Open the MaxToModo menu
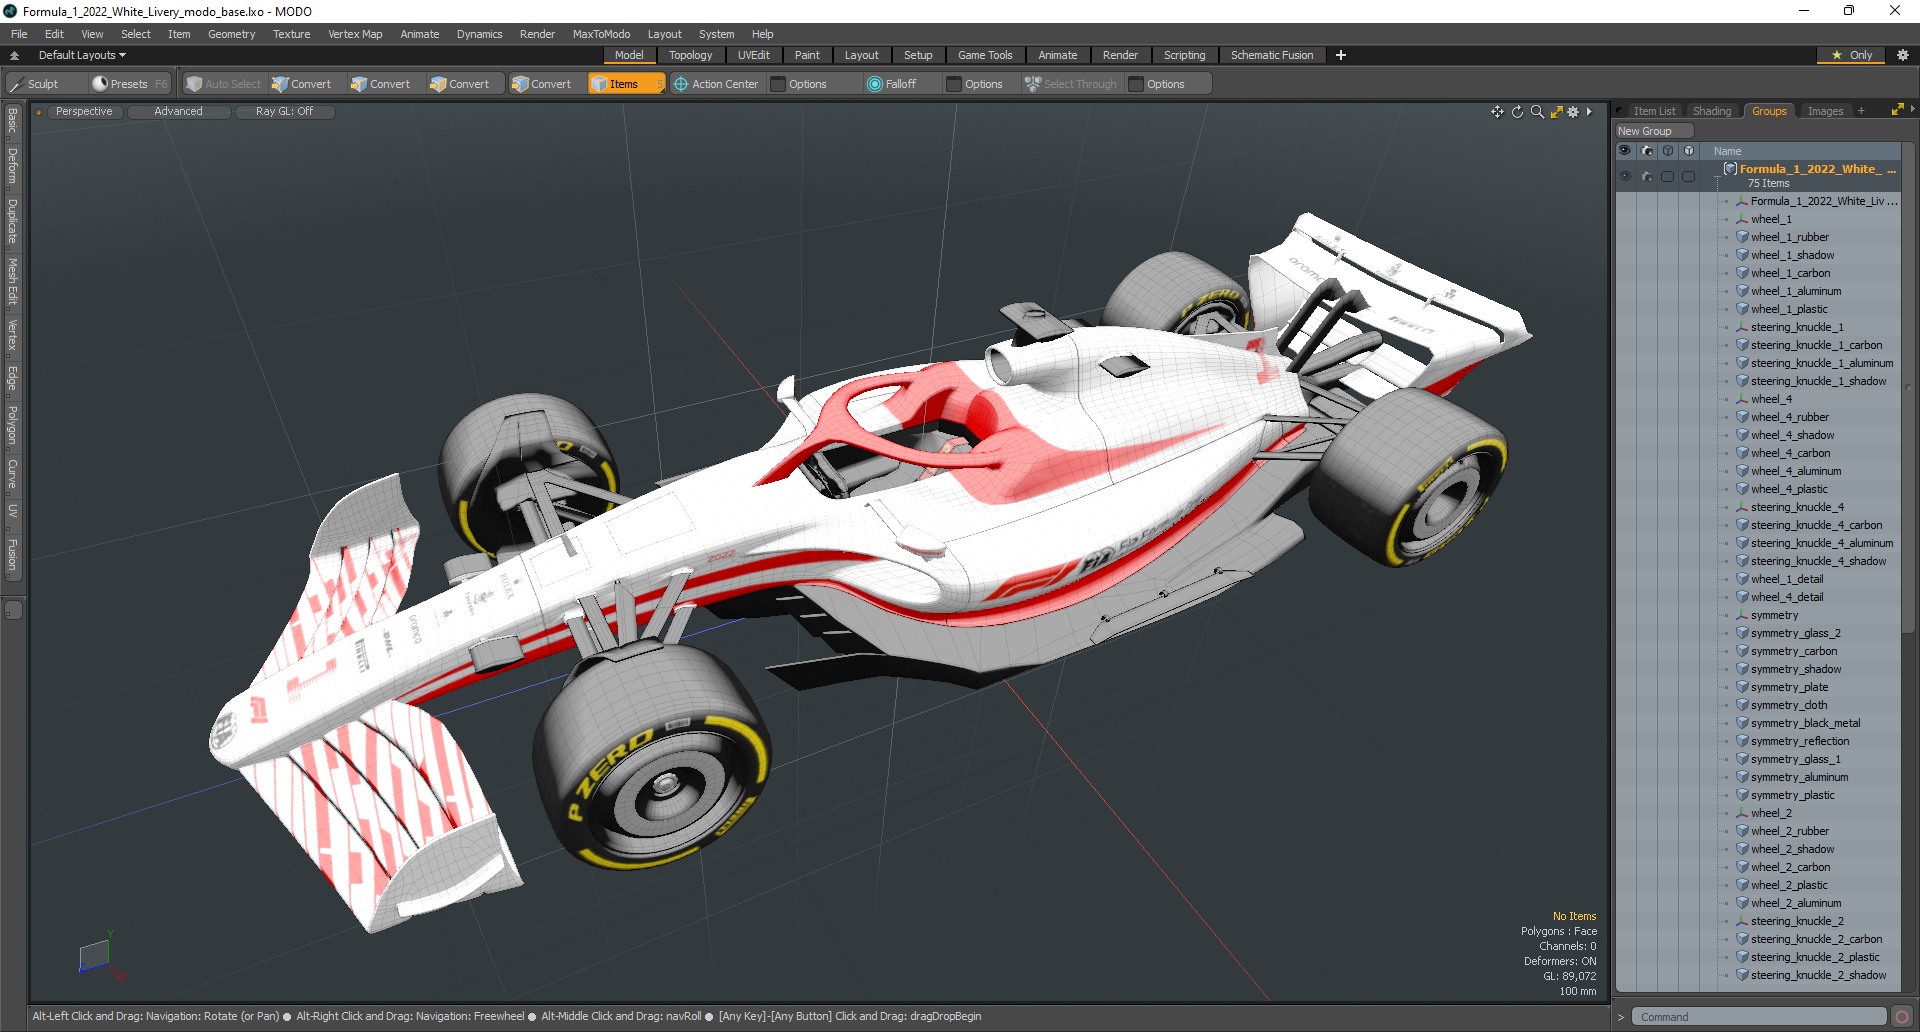This screenshot has width=1920, height=1032. point(601,34)
